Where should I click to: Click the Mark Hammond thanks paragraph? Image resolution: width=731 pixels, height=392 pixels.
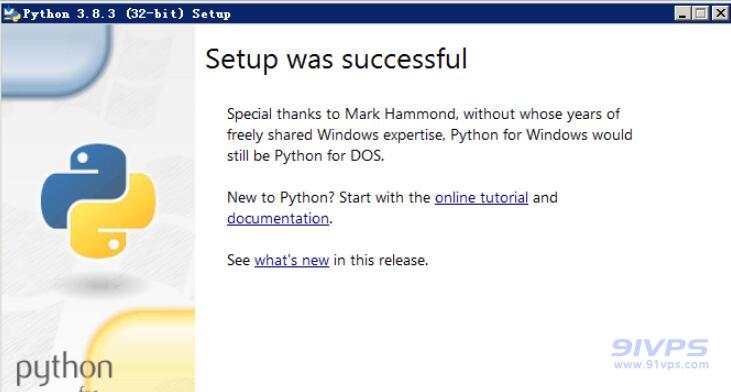point(429,135)
